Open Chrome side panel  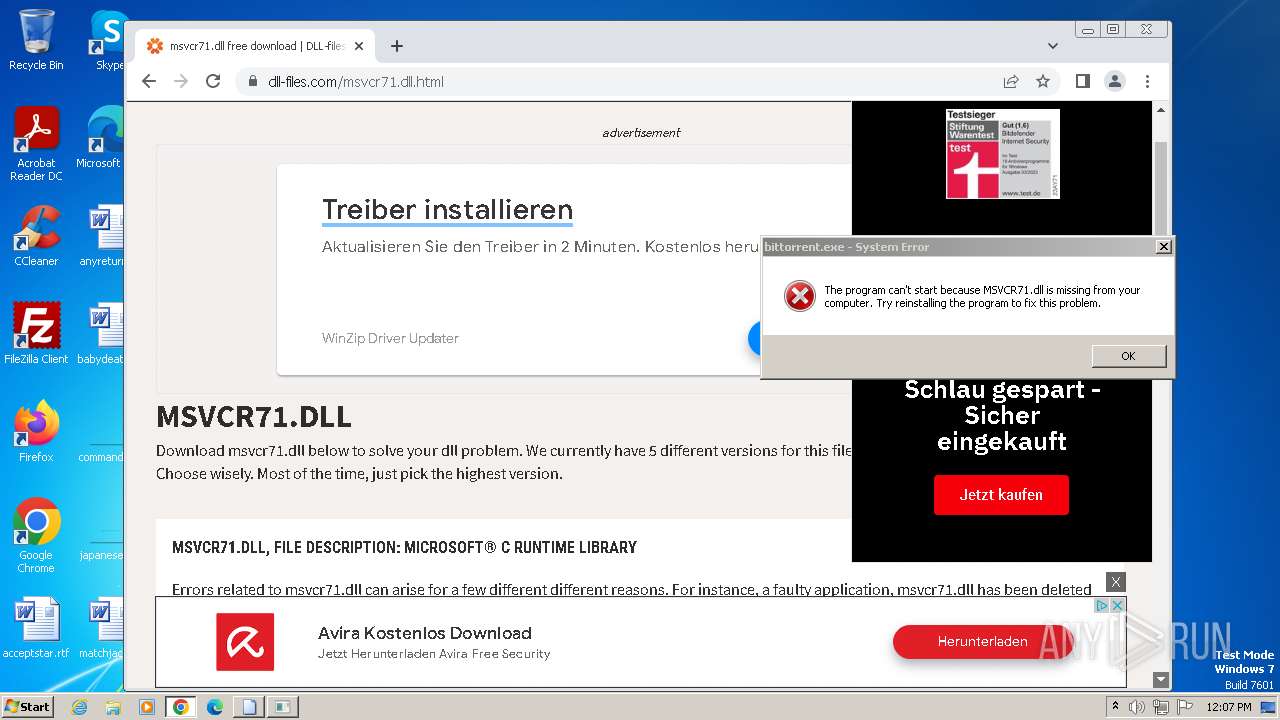pos(1082,81)
